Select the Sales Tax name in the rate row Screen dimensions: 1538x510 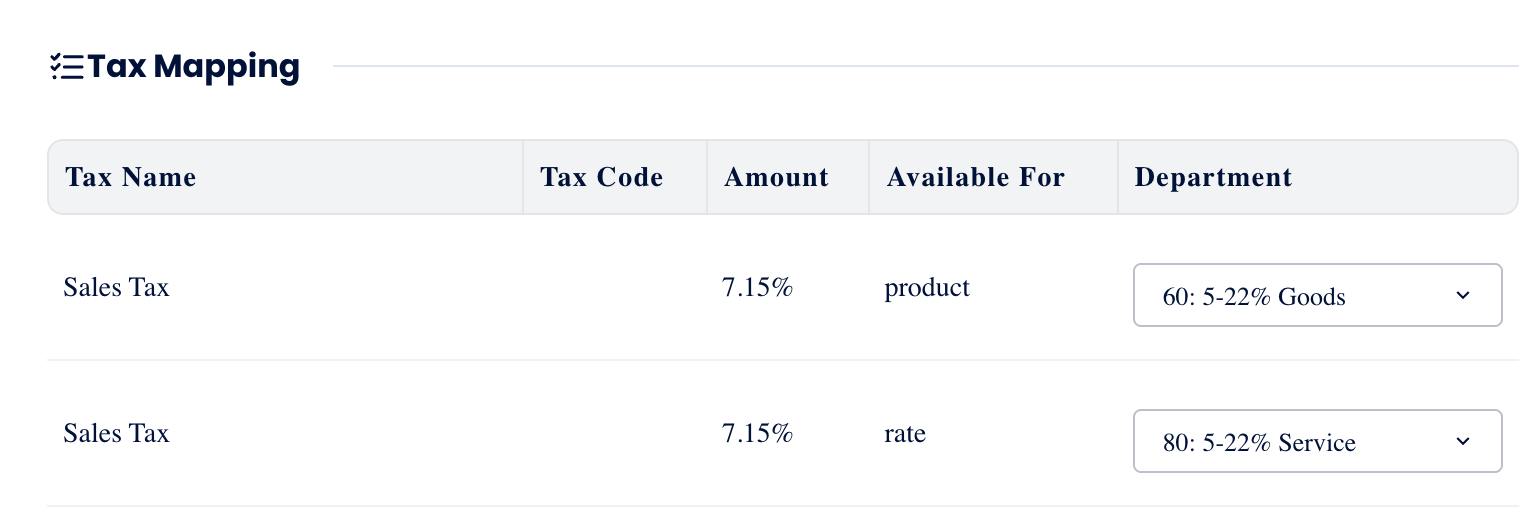click(x=116, y=434)
